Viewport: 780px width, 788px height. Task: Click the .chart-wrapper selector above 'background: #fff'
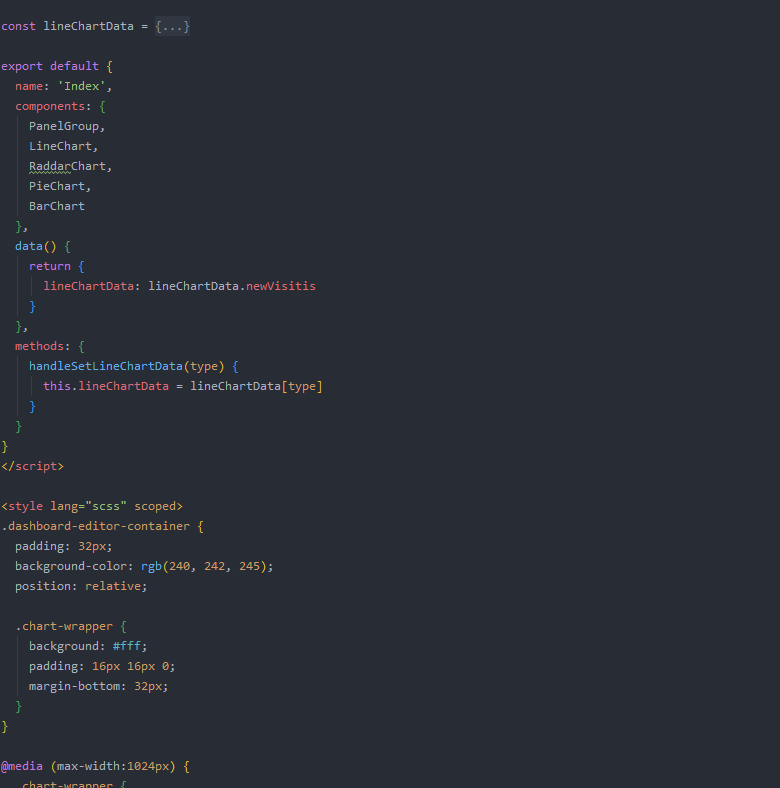[64, 626]
